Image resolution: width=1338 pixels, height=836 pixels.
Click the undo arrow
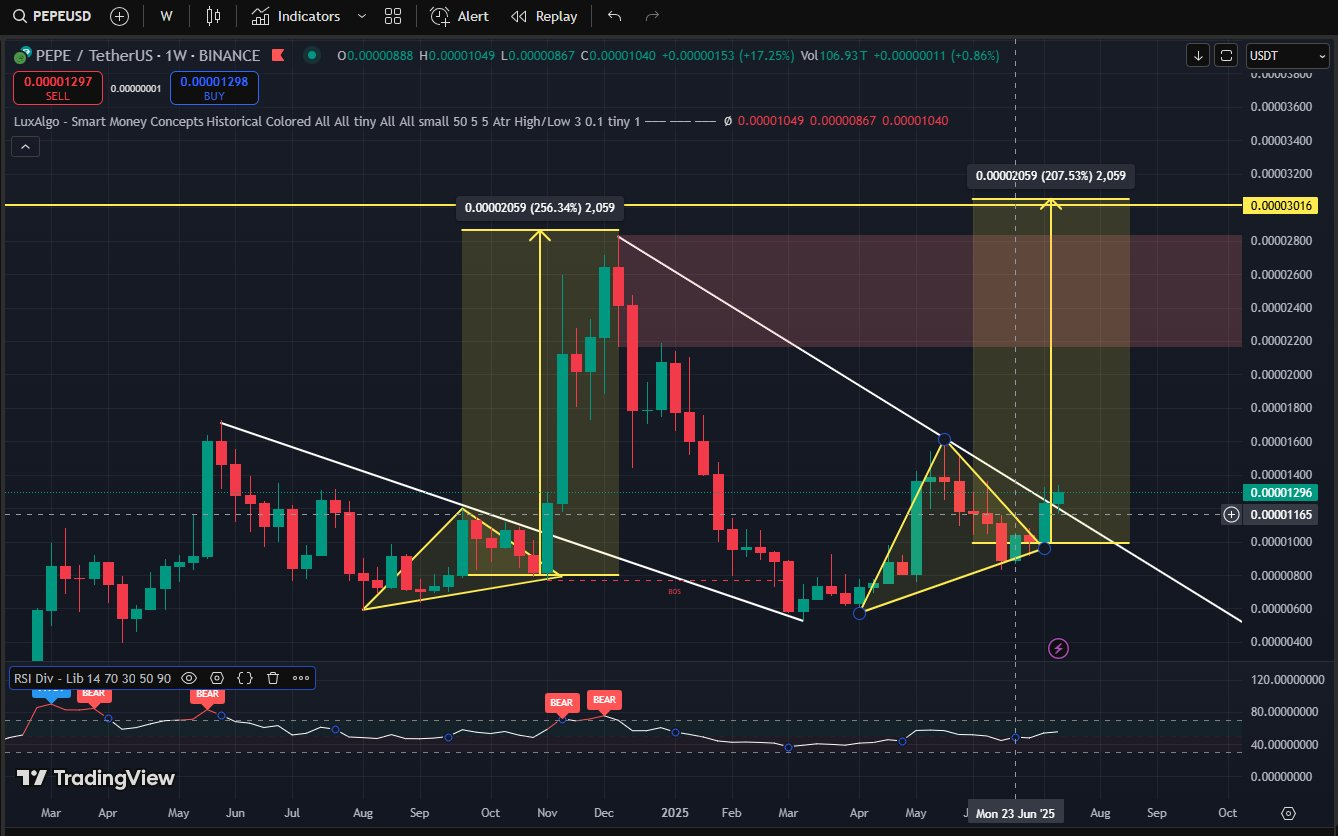click(x=614, y=16)
